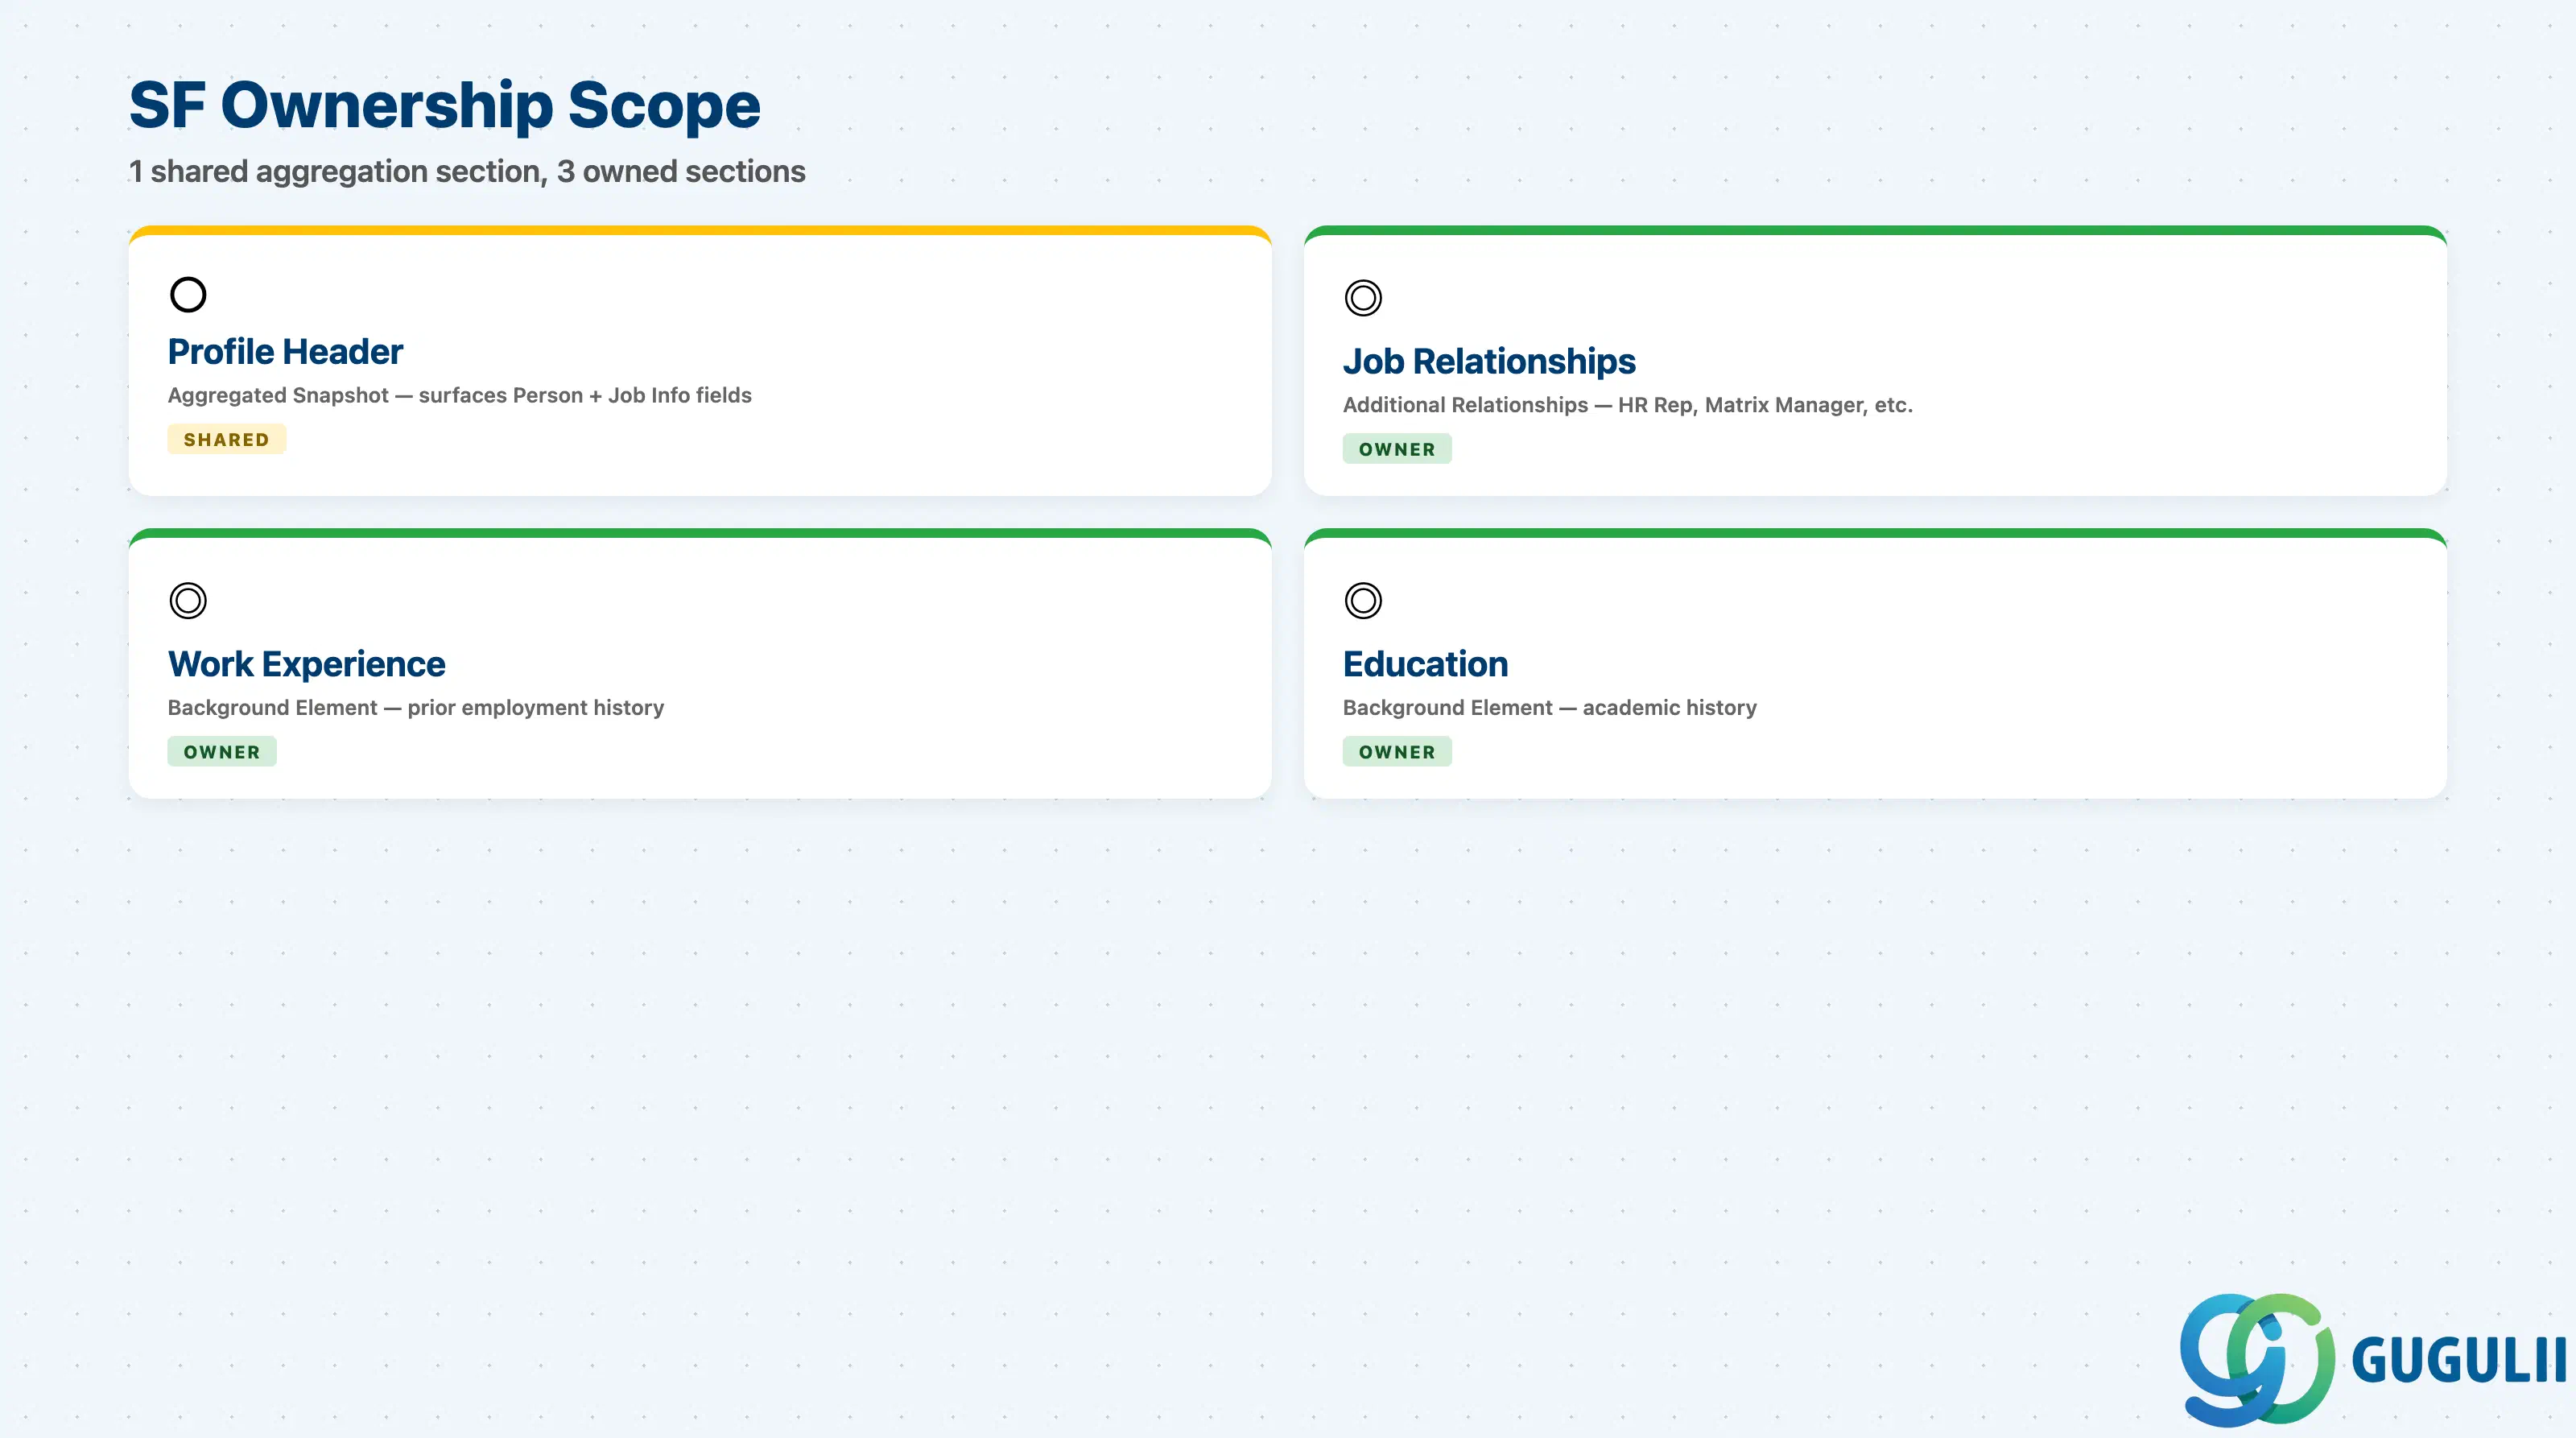
Task: Select the OWNER badge under Job Relationships
Action: click(1397, 450)
